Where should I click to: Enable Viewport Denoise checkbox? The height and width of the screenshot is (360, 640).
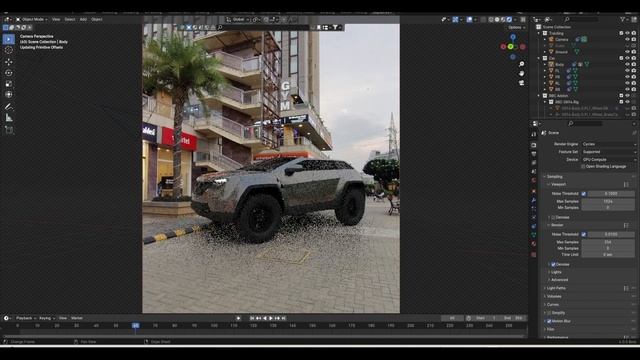coord(553,218)
